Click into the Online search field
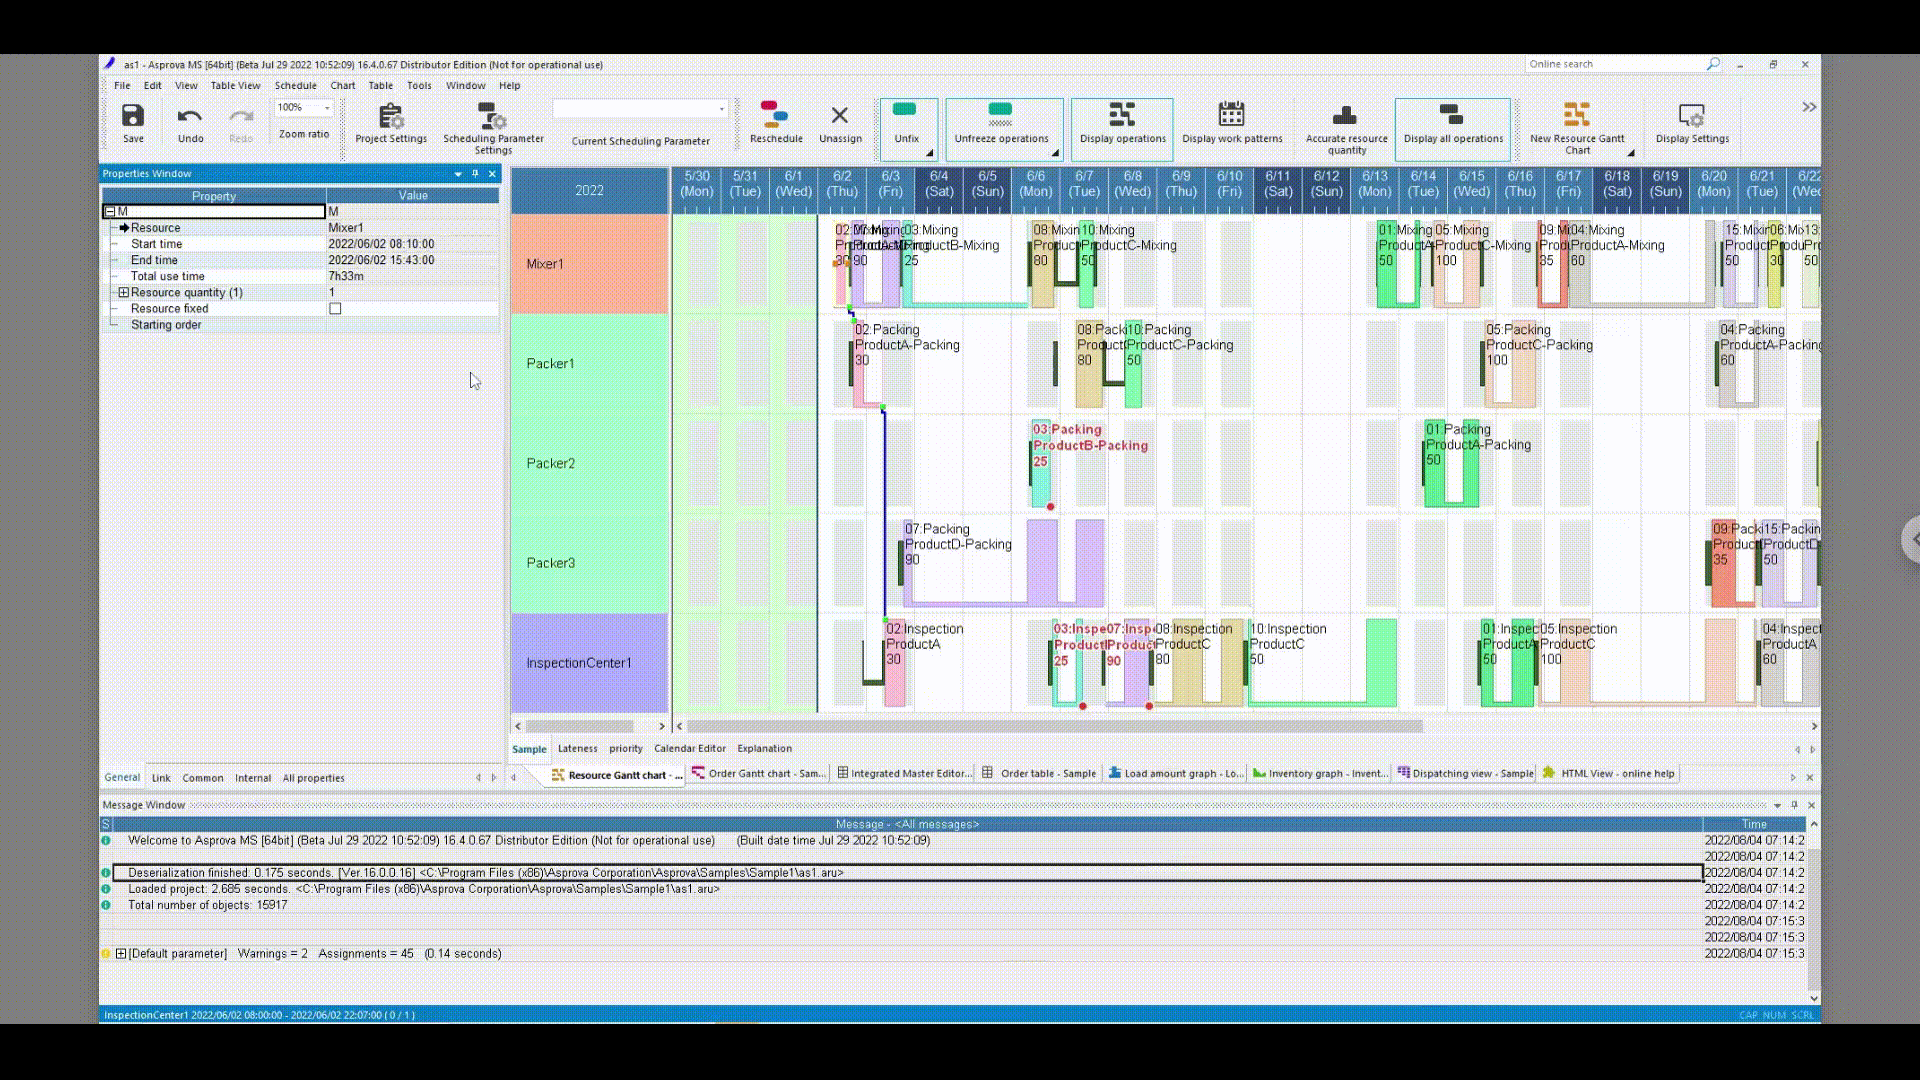1920x1080 pixels. [1615, 64]
